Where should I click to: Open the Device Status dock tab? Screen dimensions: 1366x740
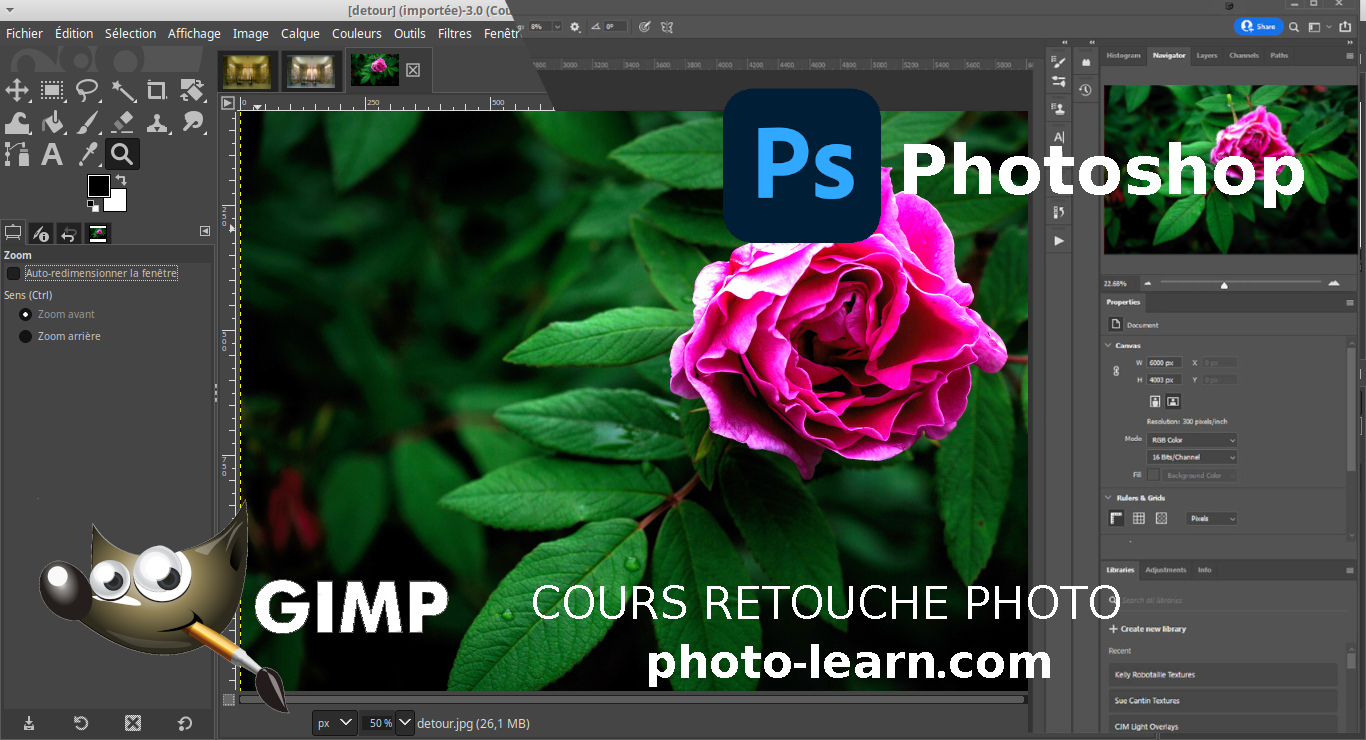(x=41, y=233)
